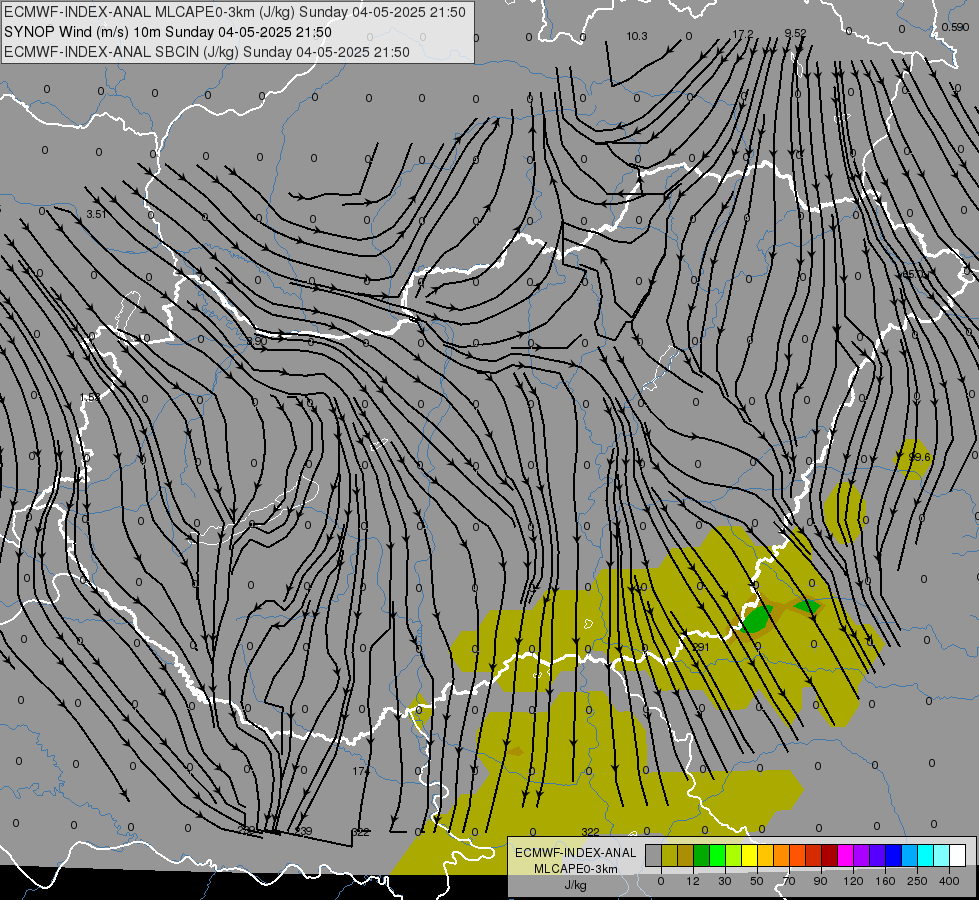Click the title line ECMWF-INDEX-ANAL MLCAPE0-3km
Image resolution: width=979 pixels, height=900 pixels.
pyautogui.click(x=235, y=12)
